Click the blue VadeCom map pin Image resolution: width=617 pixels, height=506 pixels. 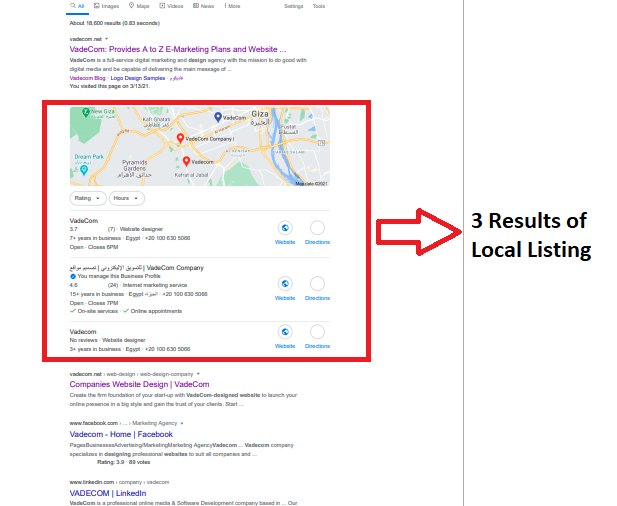pos(218,117)
